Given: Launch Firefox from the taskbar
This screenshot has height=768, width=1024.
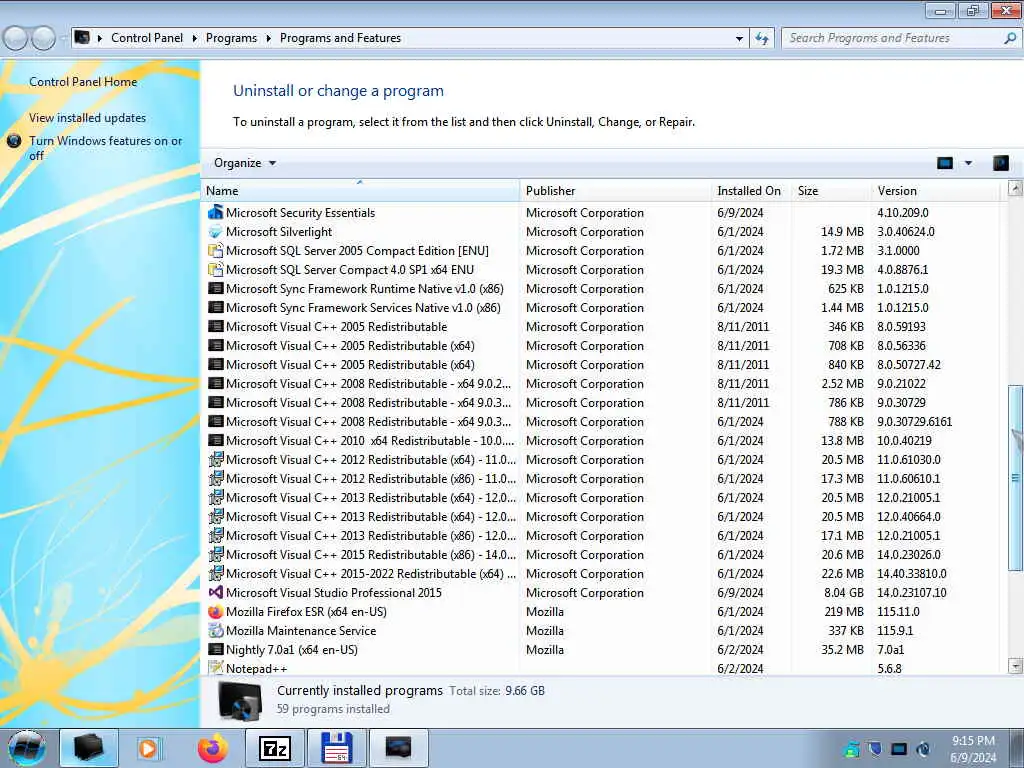Looking at the screenshot, I should coord(213,748).
